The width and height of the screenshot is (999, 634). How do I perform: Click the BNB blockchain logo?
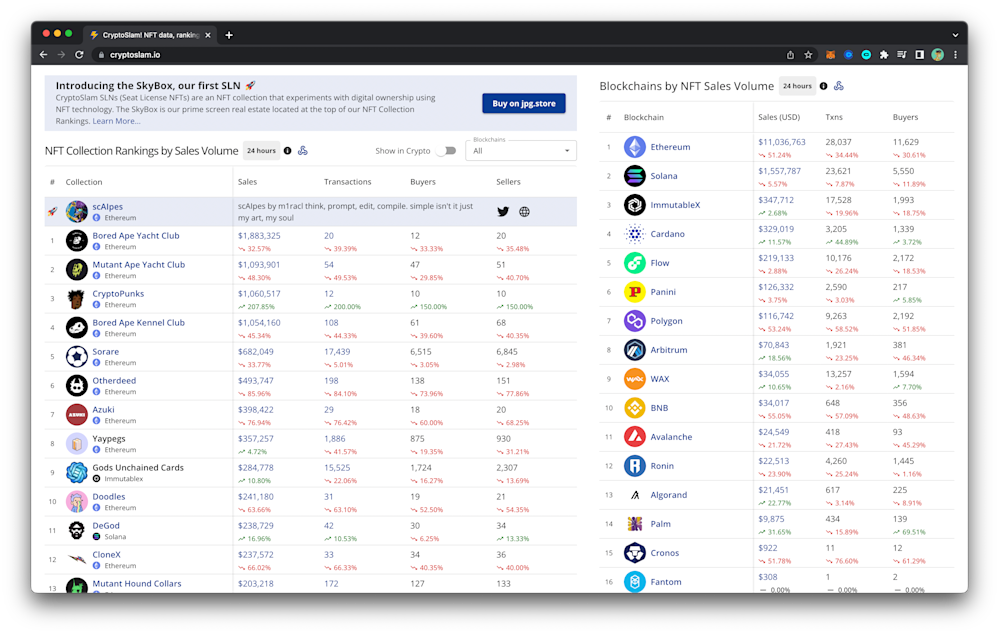point(634,408)
